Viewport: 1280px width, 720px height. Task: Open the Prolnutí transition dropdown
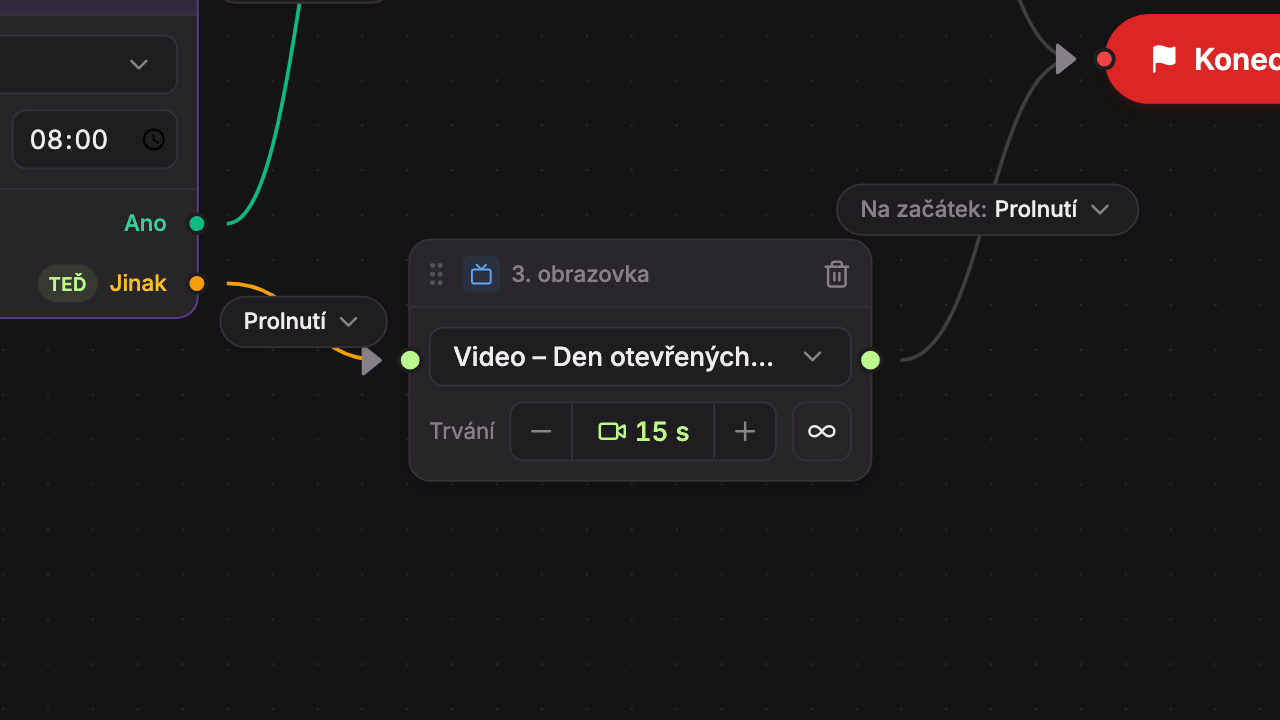point(303,322)
